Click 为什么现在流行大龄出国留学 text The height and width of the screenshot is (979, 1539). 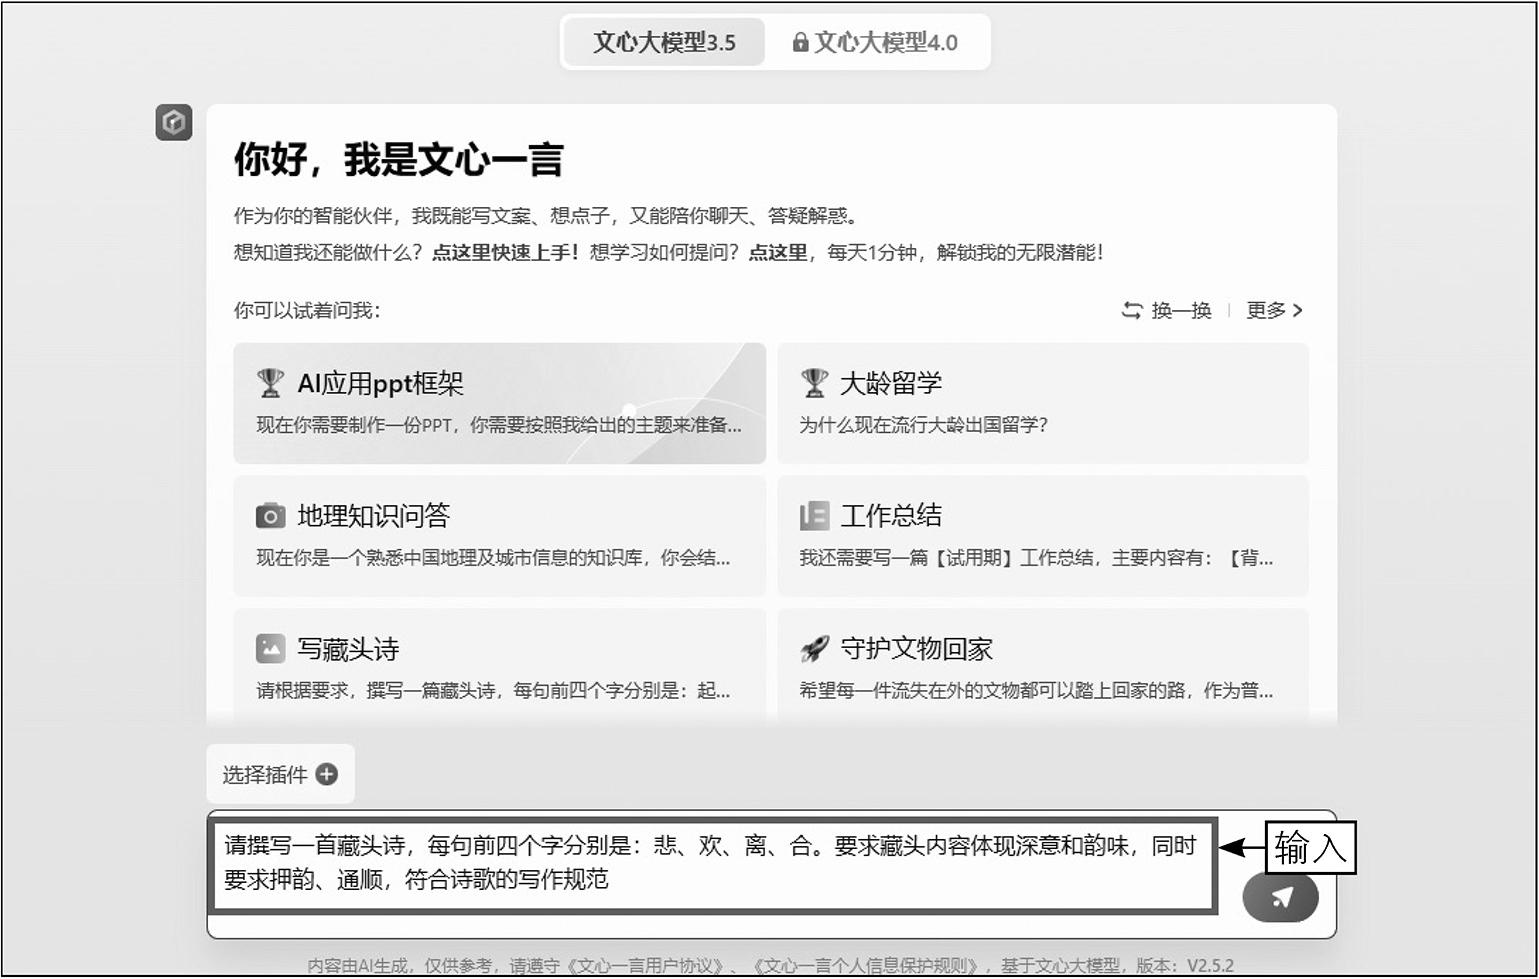coord(923,425)
